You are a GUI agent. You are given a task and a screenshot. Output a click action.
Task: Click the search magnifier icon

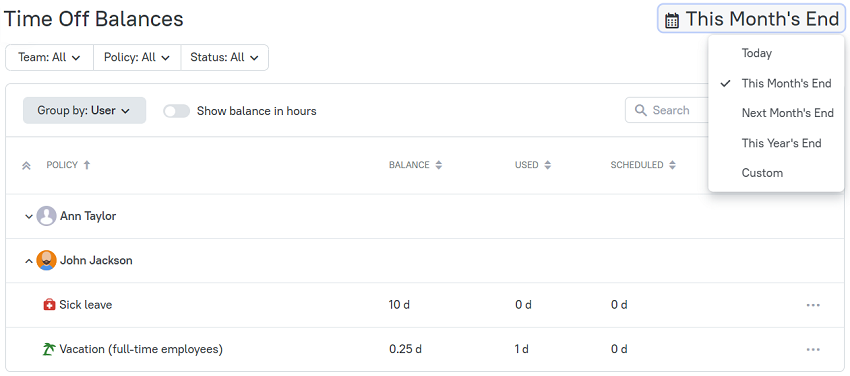641,111
